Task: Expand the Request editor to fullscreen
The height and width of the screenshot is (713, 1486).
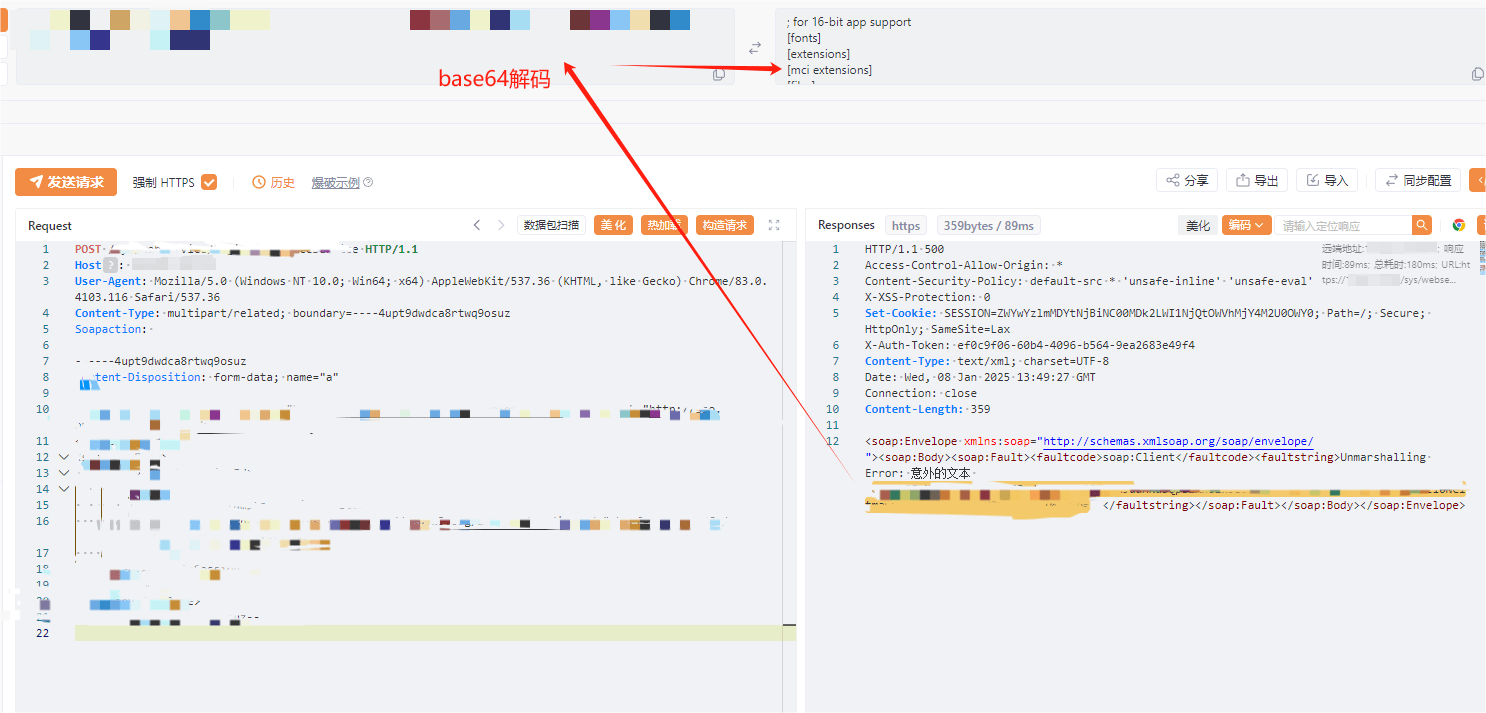Action: 774,225
